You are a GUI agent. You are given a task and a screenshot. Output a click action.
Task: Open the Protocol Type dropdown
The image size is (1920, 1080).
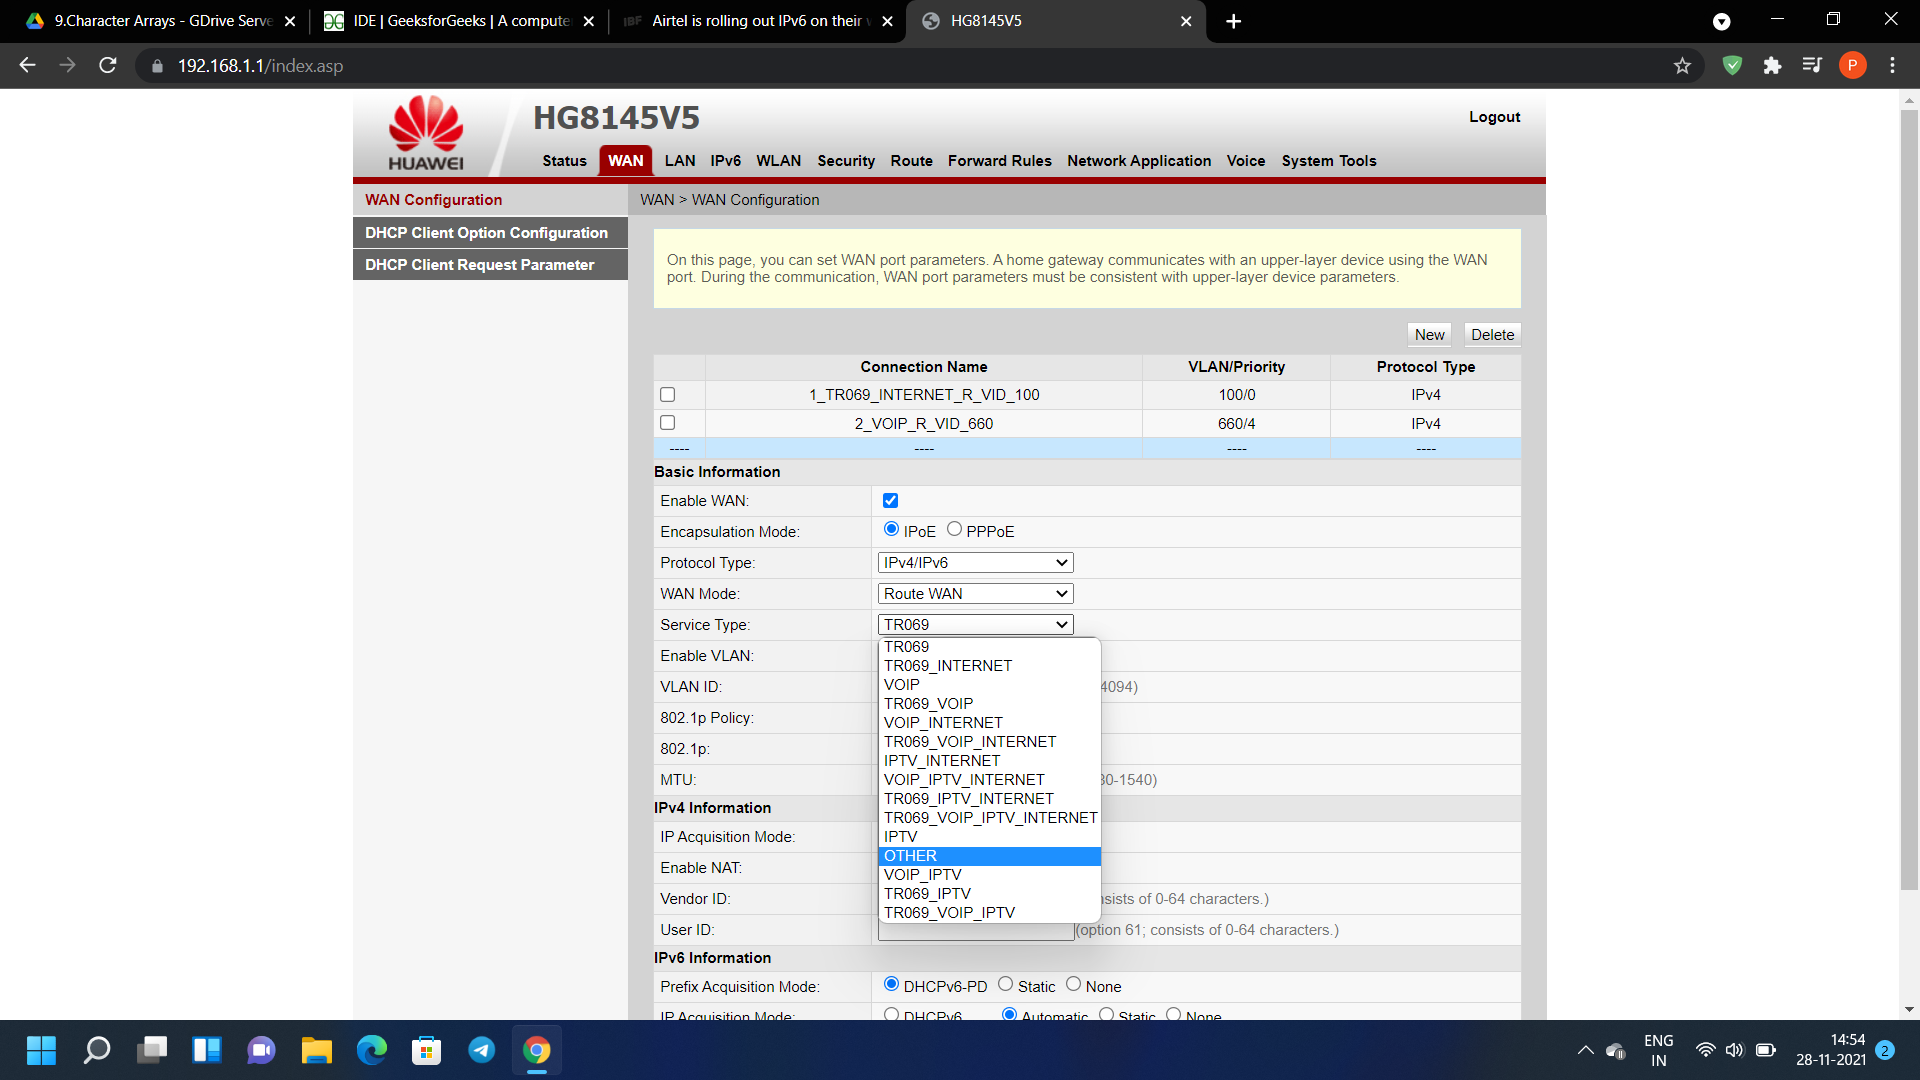point(975,563)
